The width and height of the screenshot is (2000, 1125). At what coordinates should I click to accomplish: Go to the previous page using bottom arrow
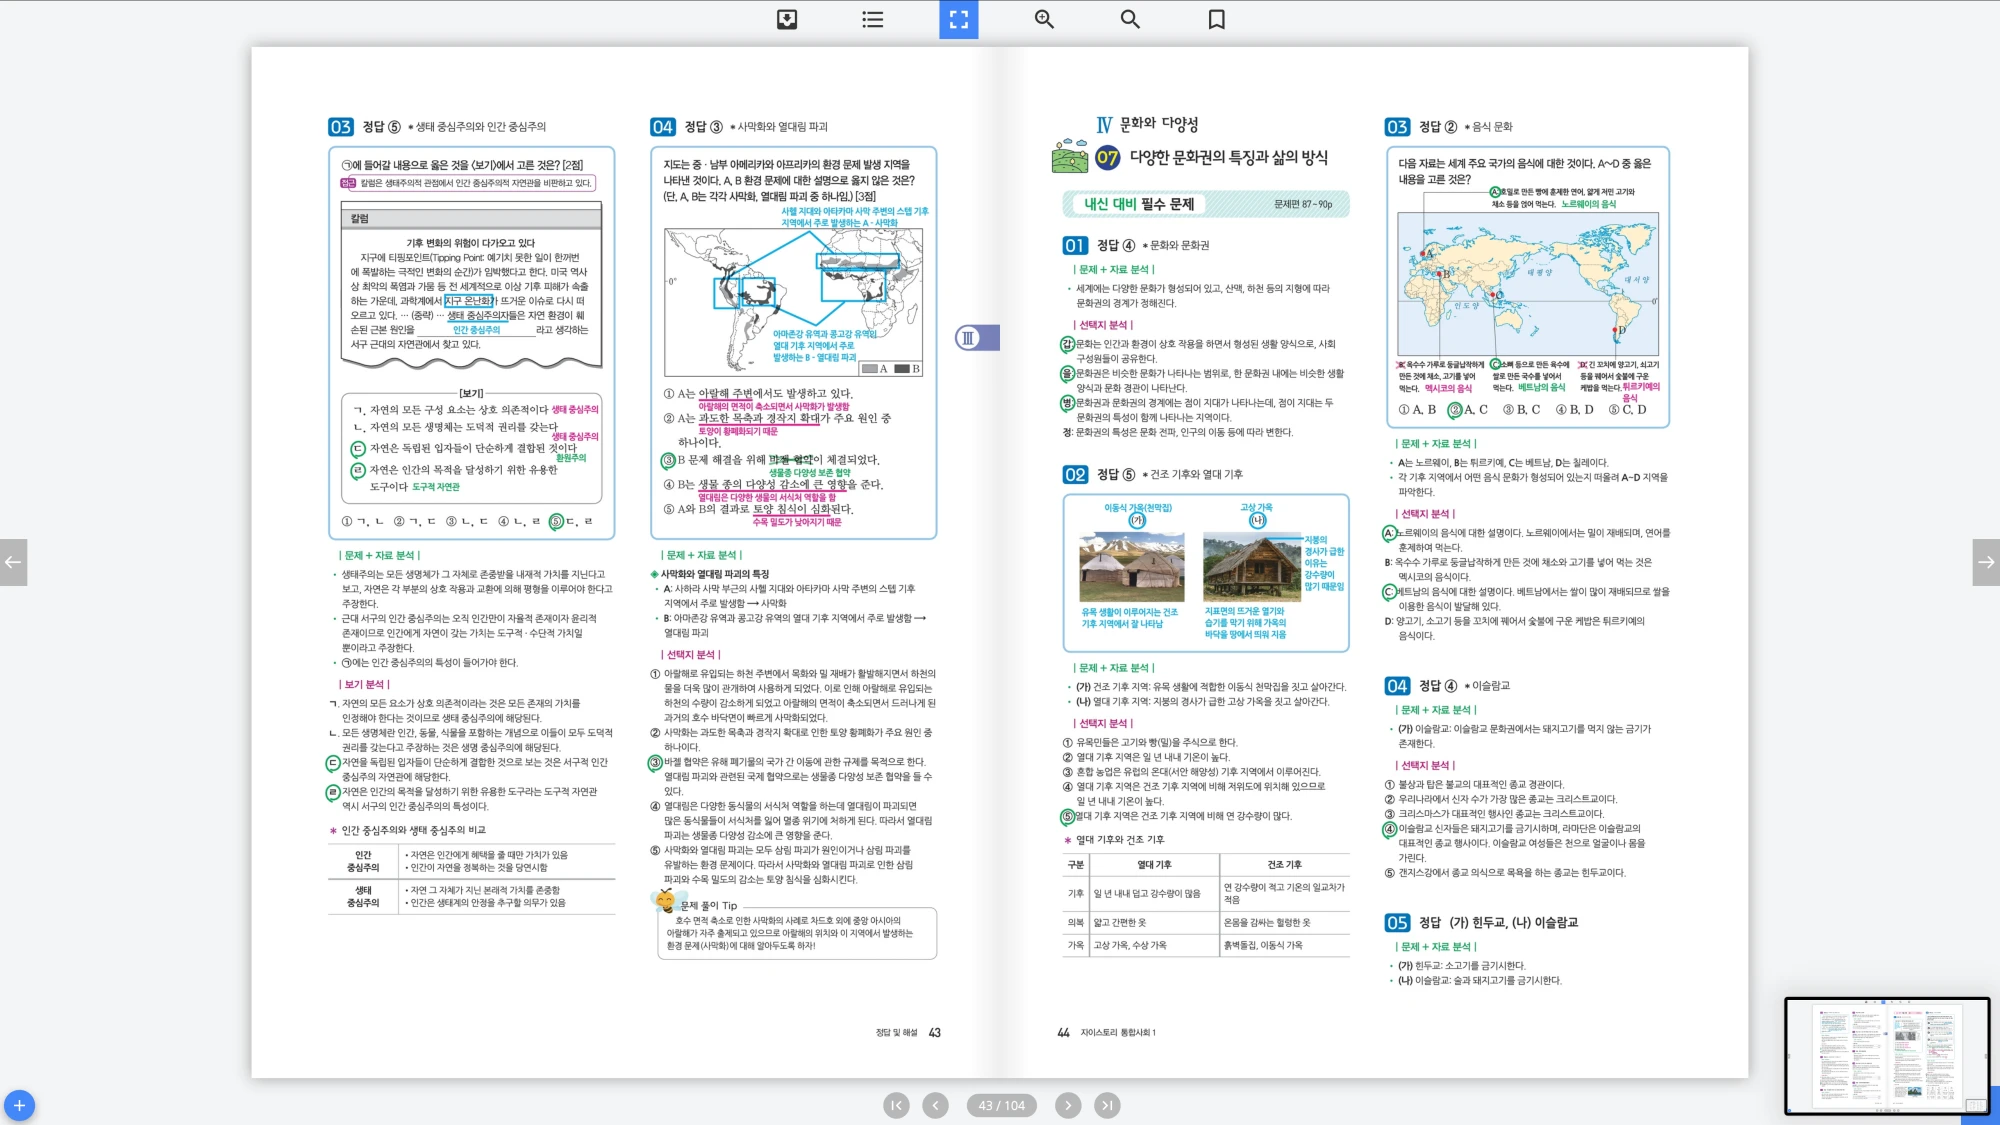935,1105
